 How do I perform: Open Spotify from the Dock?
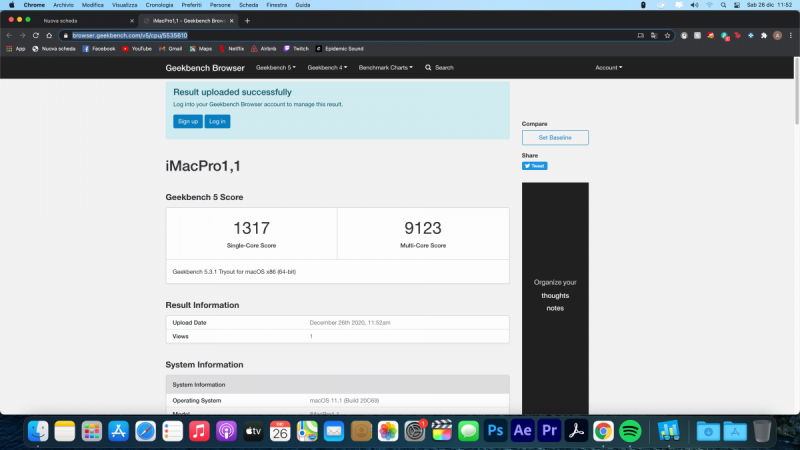click(630, 431)
